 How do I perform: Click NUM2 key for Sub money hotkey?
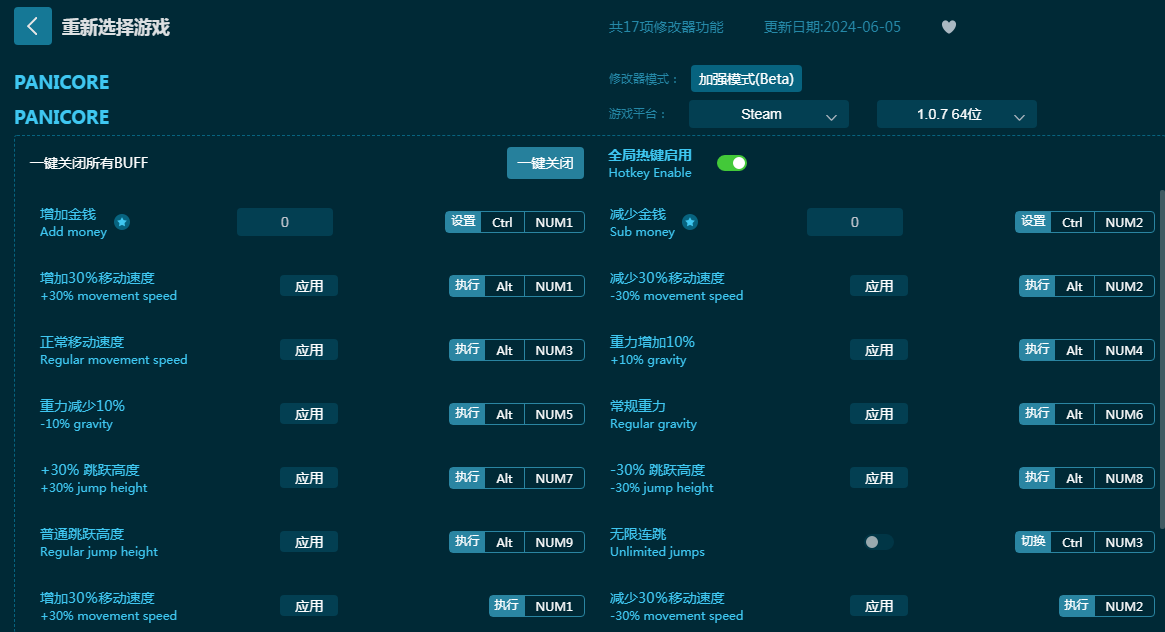pos(1124,222)
